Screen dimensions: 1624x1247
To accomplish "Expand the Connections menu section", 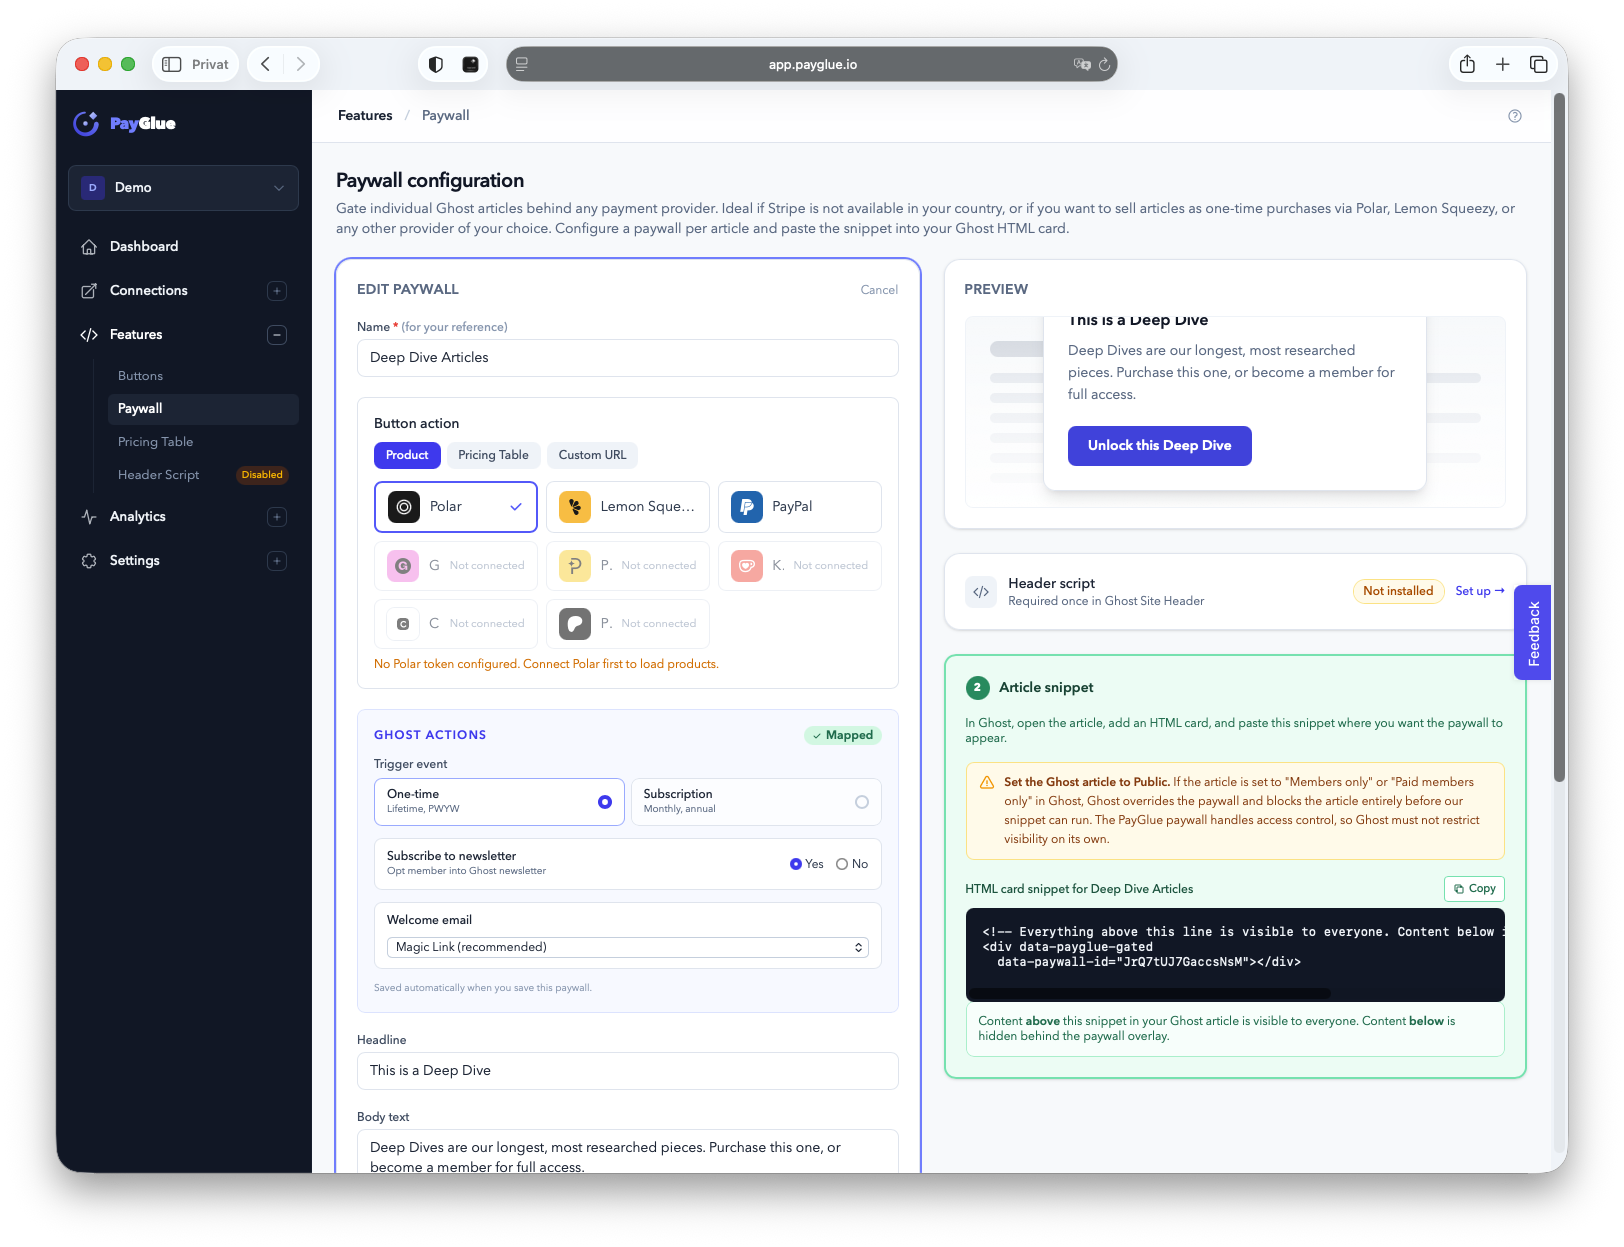I will [277, 291].
